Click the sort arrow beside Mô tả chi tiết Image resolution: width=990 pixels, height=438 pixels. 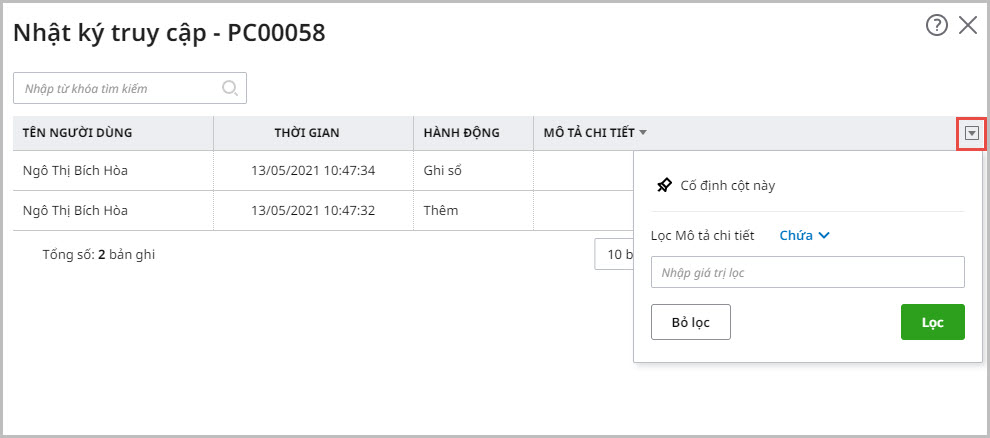coord(643,132)
